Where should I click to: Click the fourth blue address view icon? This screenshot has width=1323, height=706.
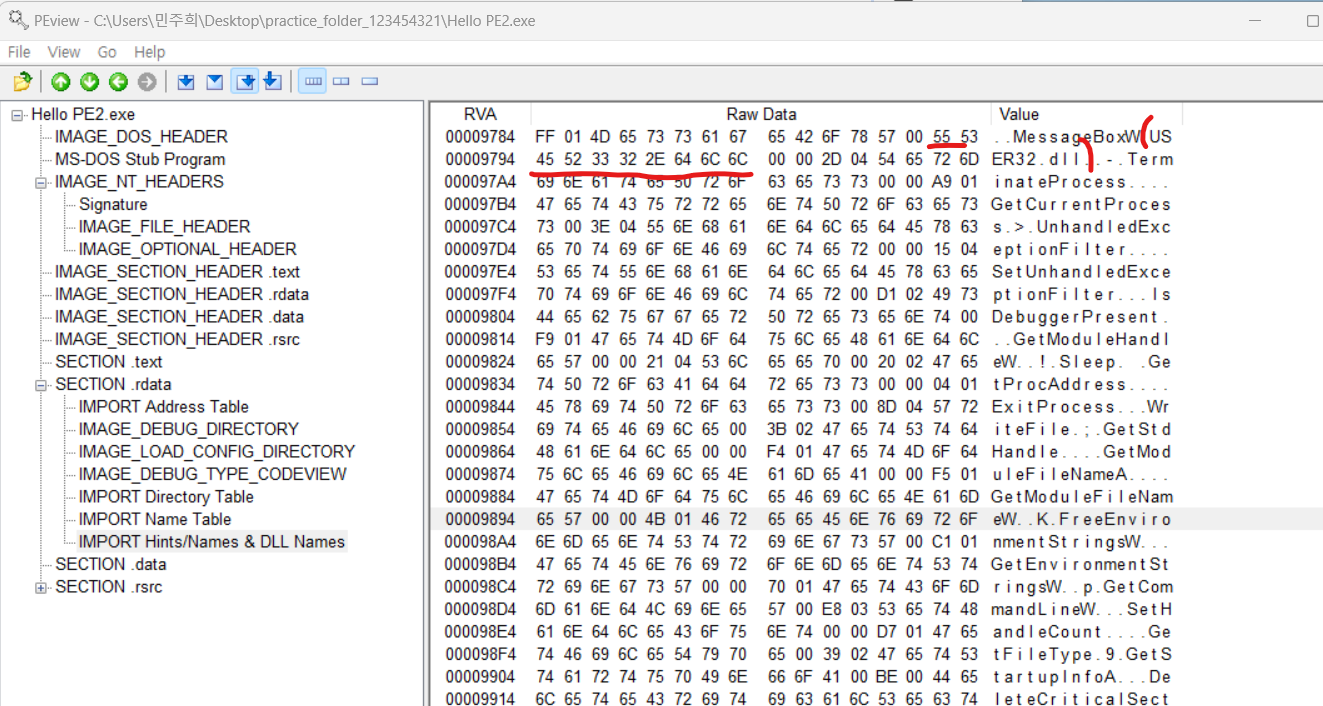(272, 82)
